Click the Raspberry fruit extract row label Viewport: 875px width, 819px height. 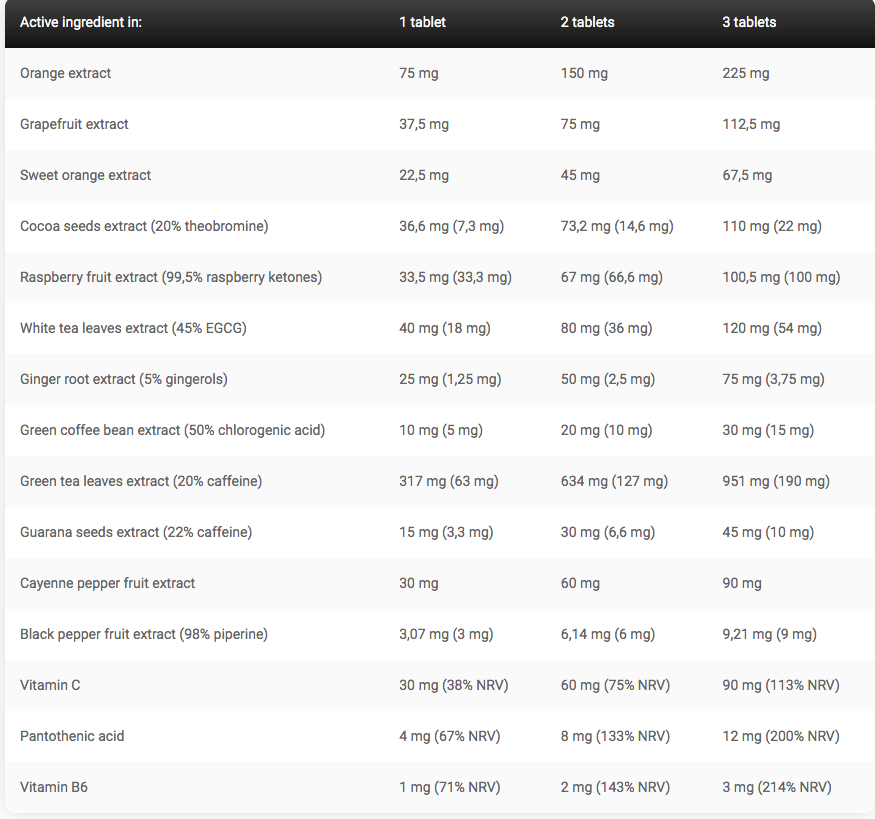pos(171,277)
